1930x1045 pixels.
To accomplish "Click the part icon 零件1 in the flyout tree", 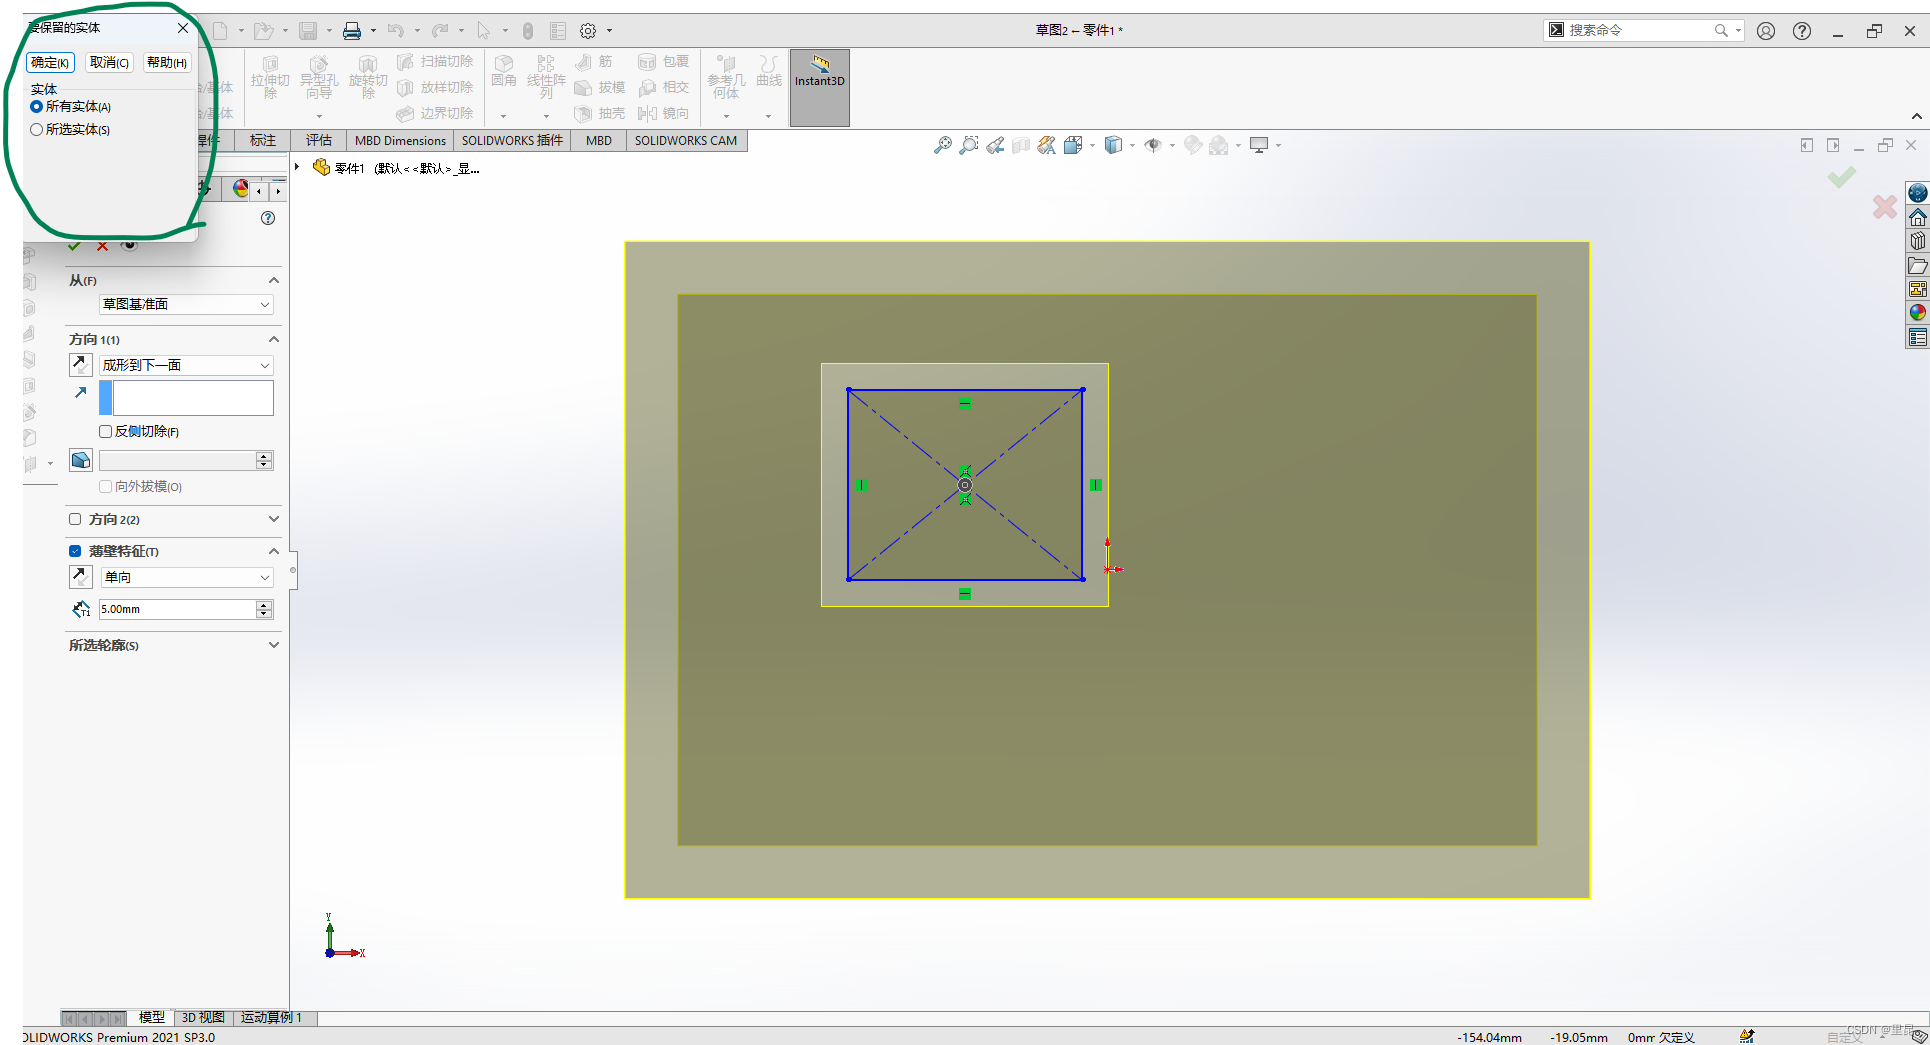I will click(x=321, y=167).
